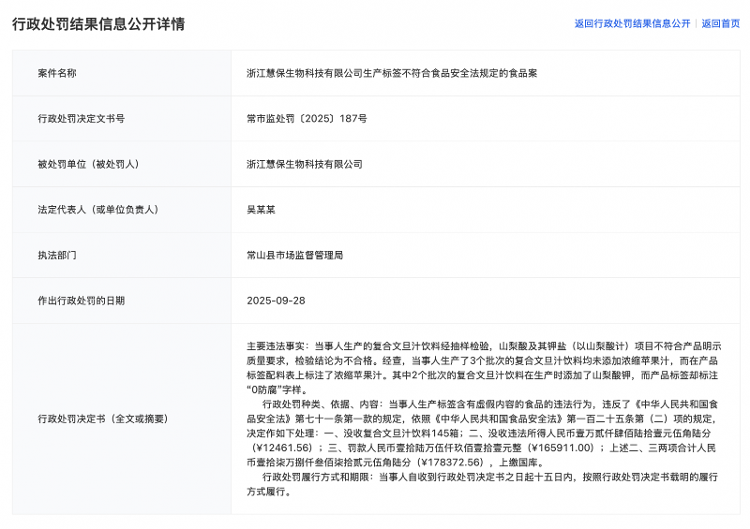750x529 pixels.
Task: Select the page heading 行政处罚结果信息公开详情
Action: pyautogui.click(x=99, y=24)
